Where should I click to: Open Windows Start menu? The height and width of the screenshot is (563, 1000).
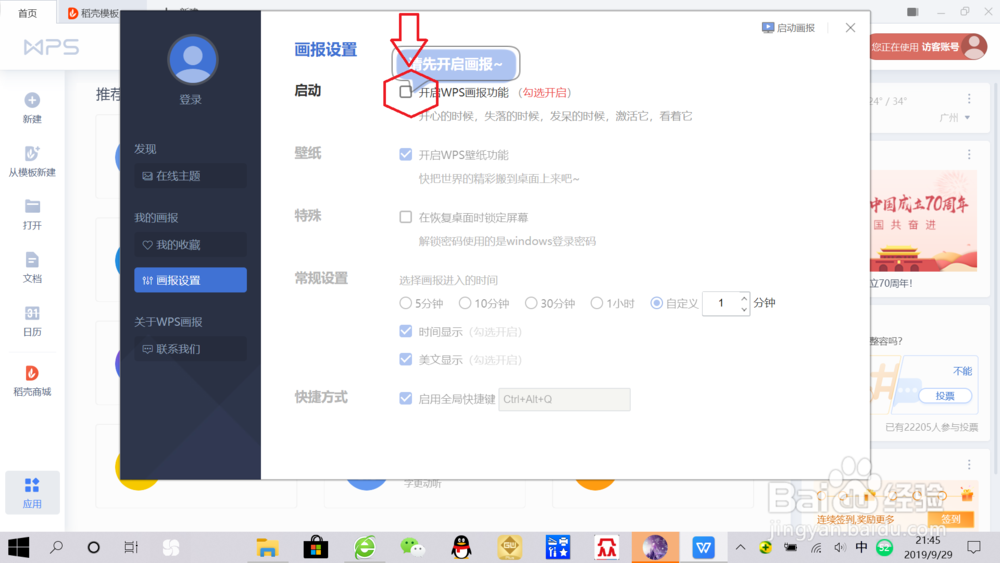18,547
